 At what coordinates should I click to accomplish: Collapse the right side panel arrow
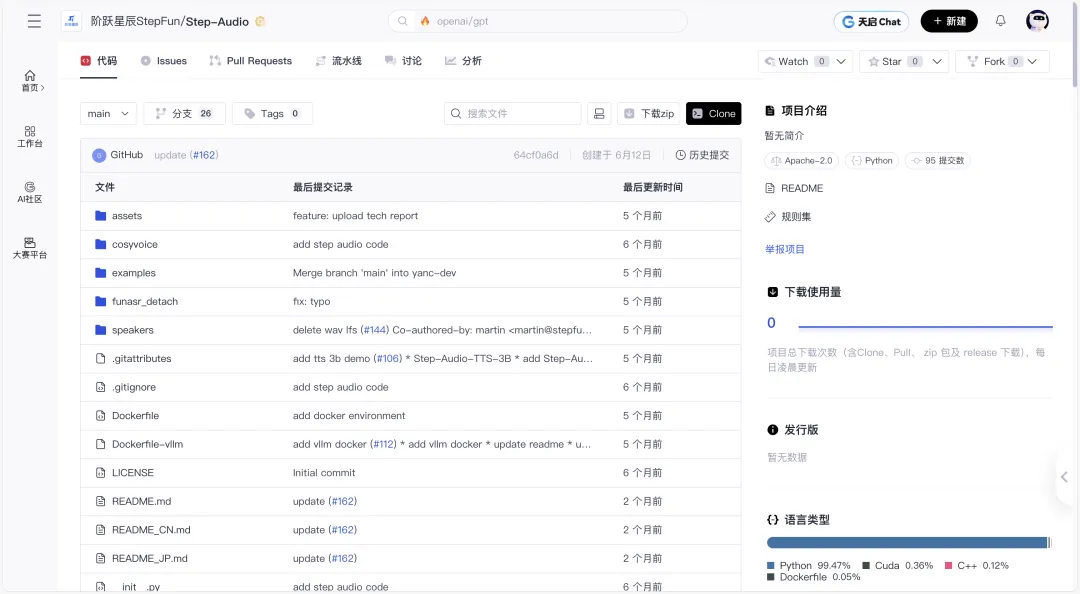pos(1064,477)
